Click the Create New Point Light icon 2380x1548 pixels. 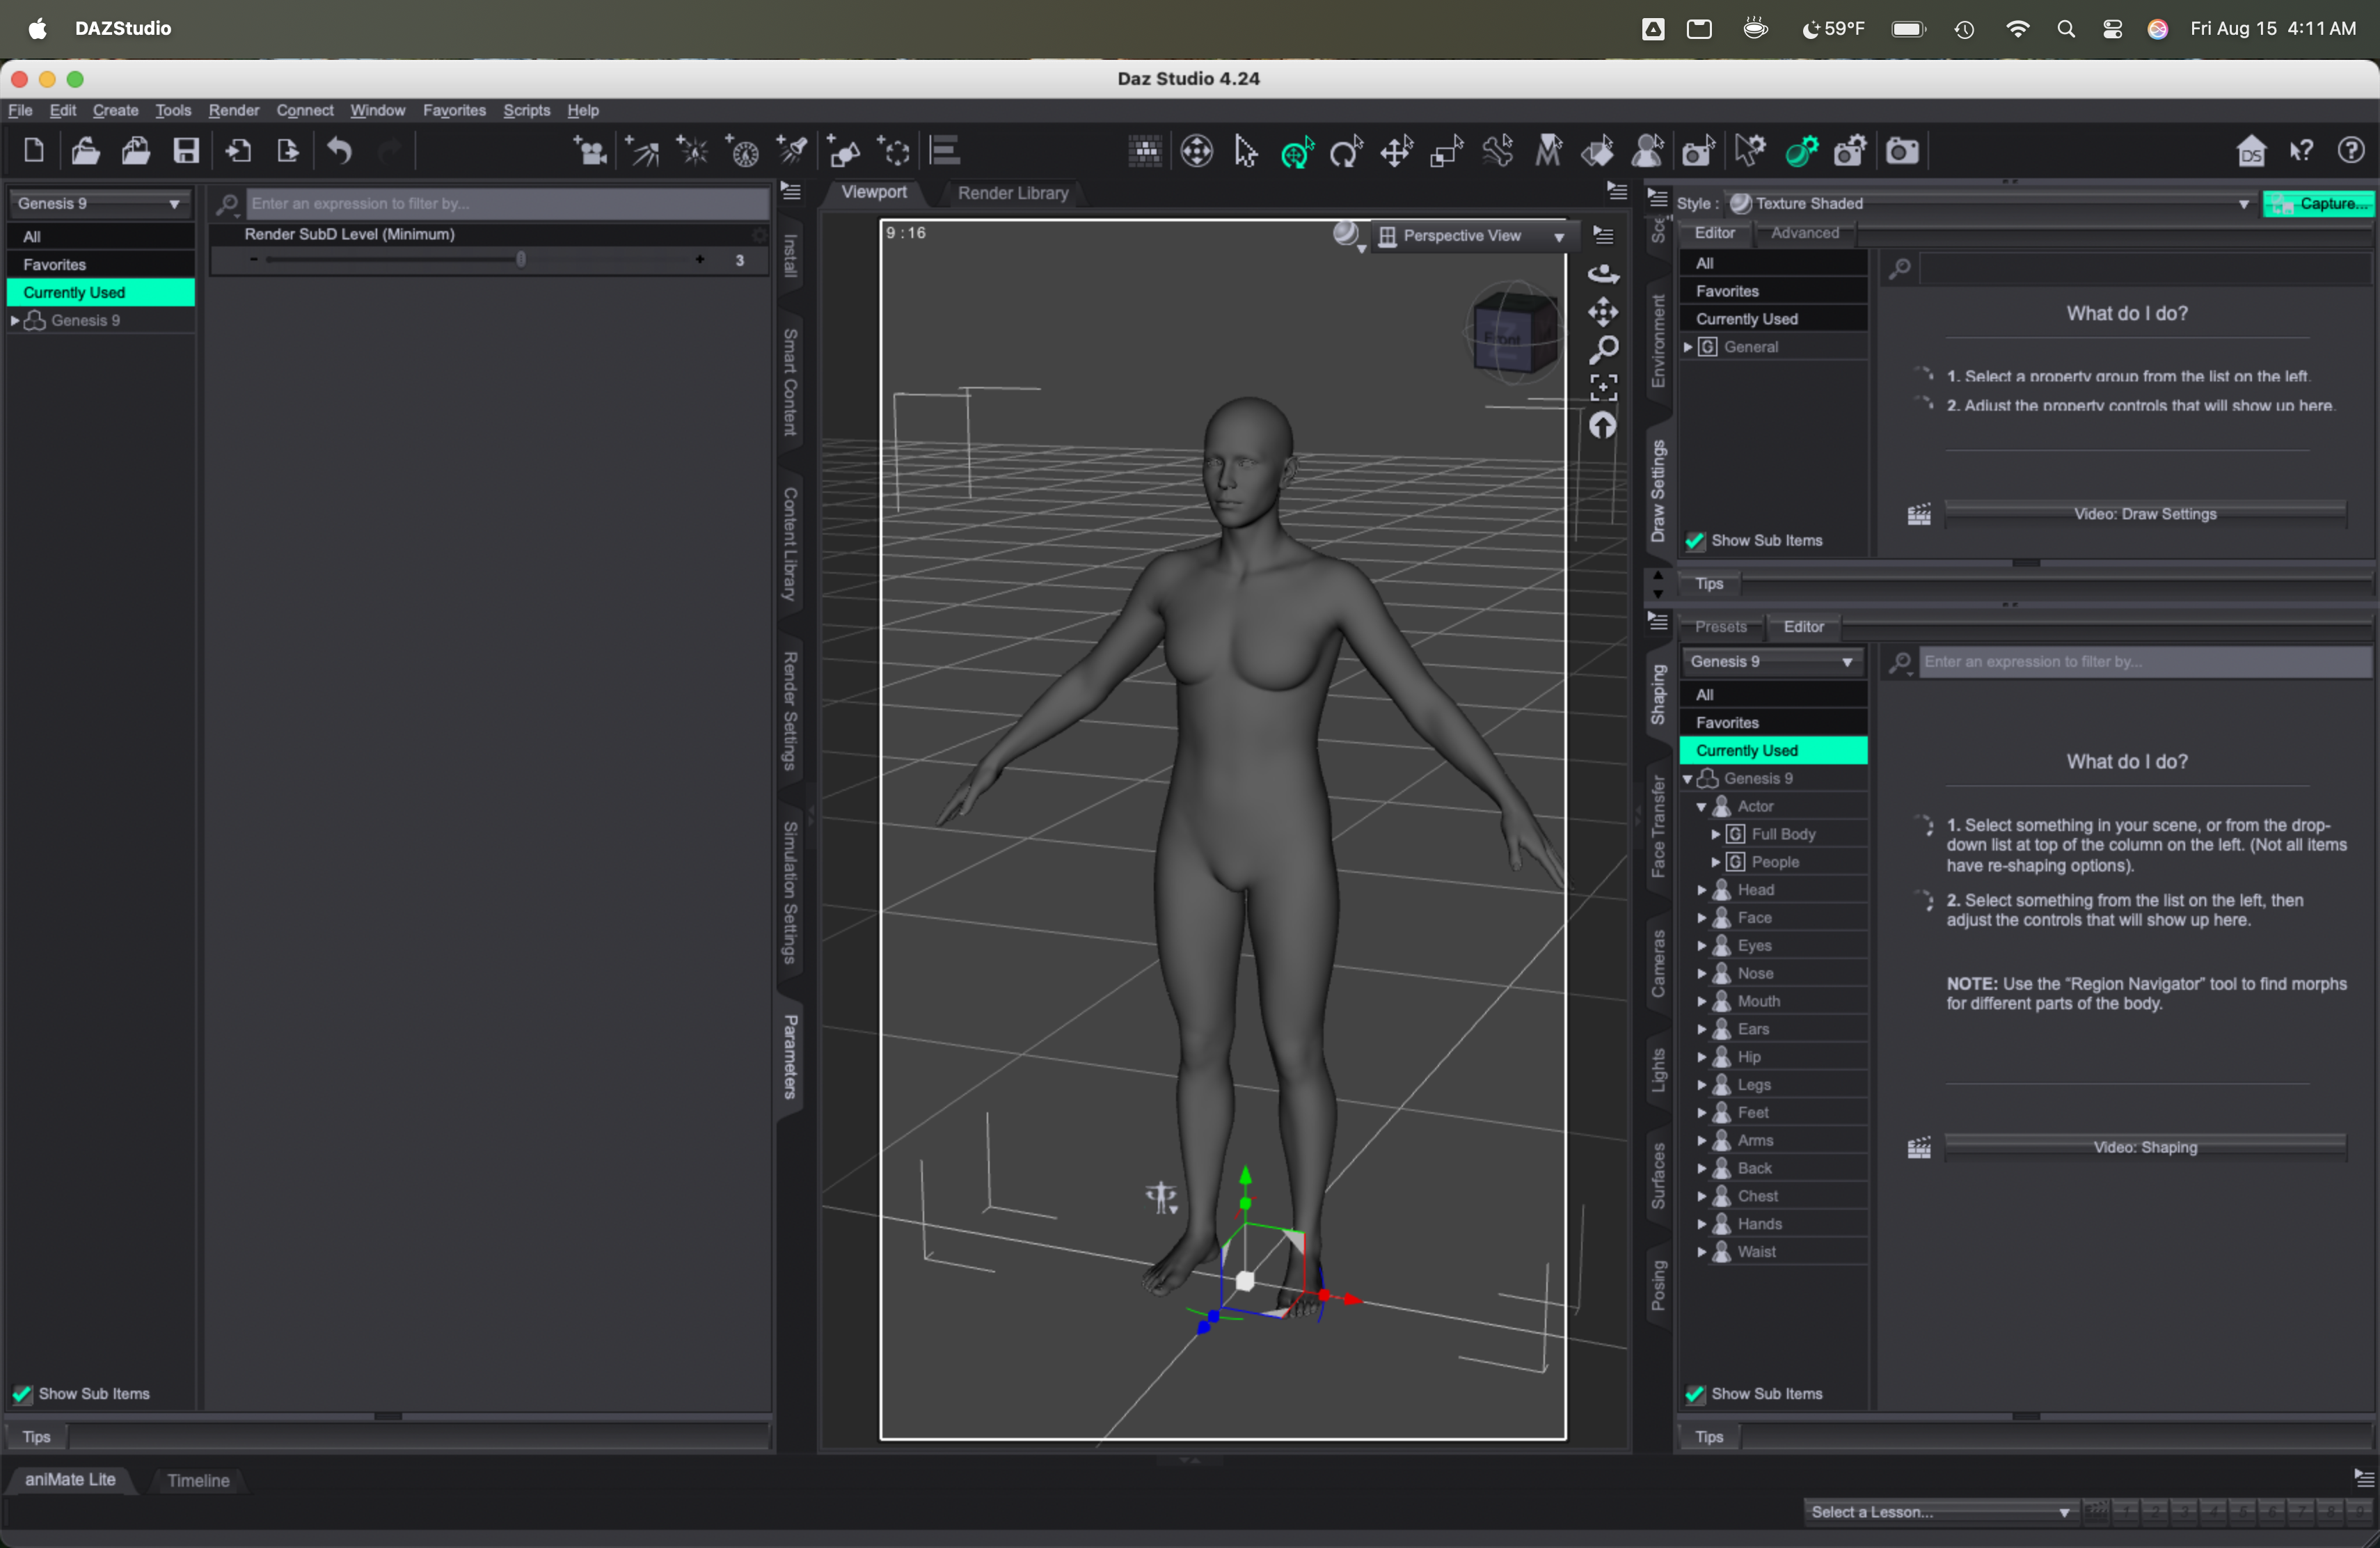click(x=692, y=151)
